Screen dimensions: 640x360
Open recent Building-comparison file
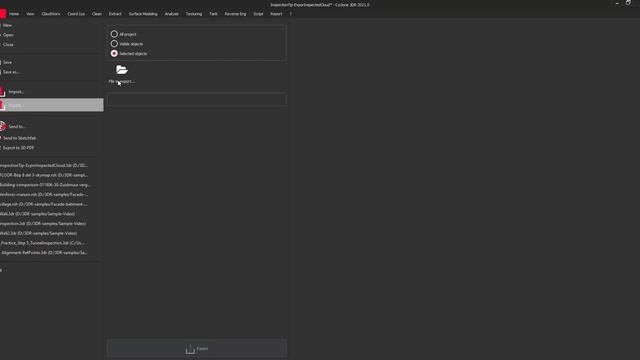click(x=45, y=185)
